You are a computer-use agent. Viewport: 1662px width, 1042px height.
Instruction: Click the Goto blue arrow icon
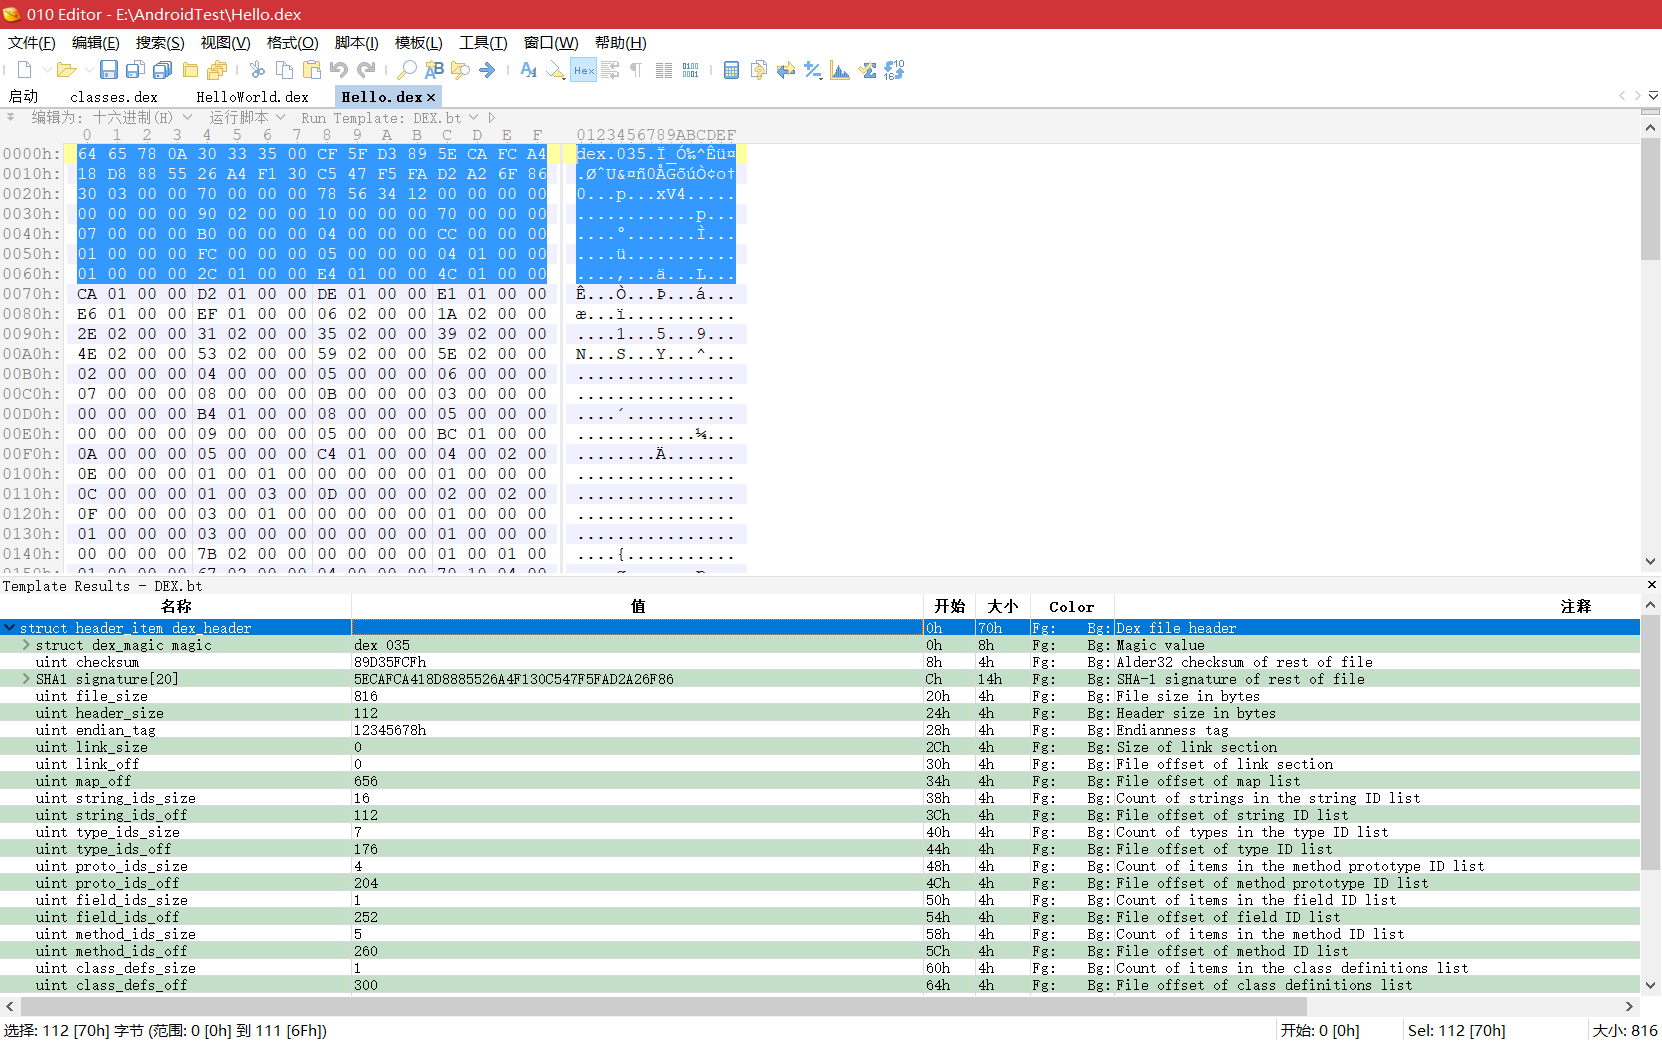[x=487, y=70]
